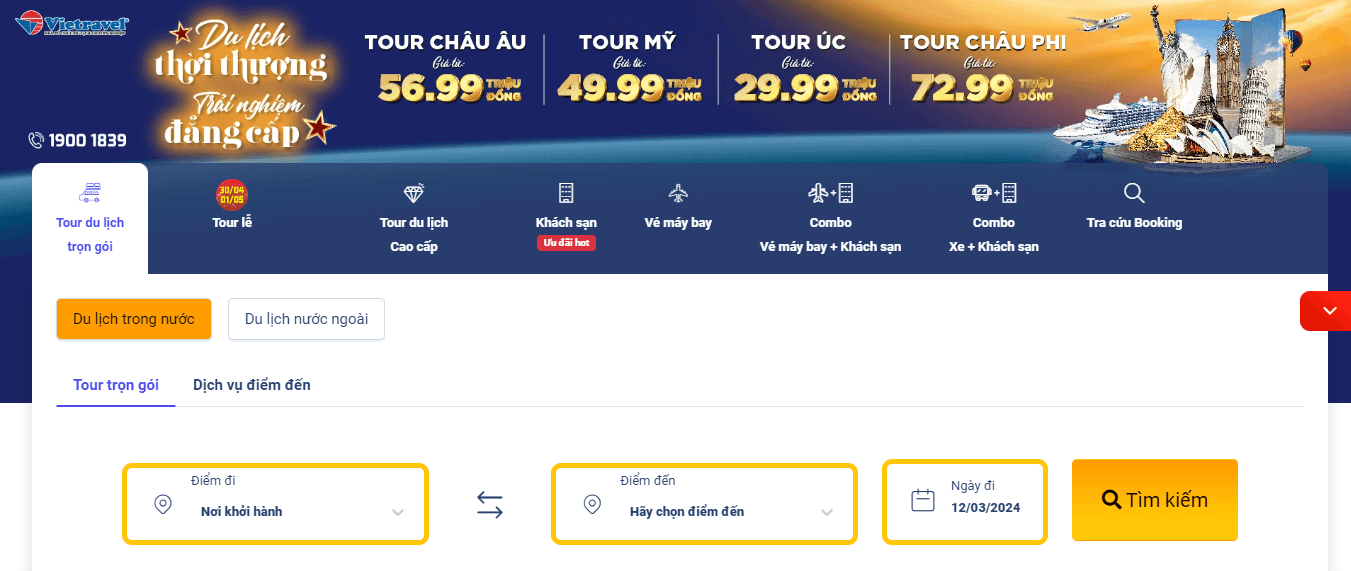Image resolution: width=1351 pixels, height=571 pixels.
Task: Click Tra cứu Booking magnifier icon
Action: pyautogui.click(x=1134, y=194)
